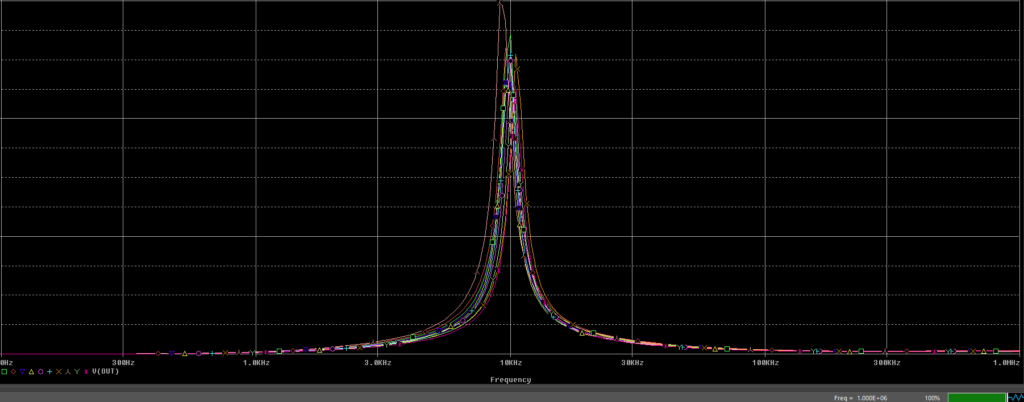Click the blue waveform icon in status bar

click(1013, 397)
